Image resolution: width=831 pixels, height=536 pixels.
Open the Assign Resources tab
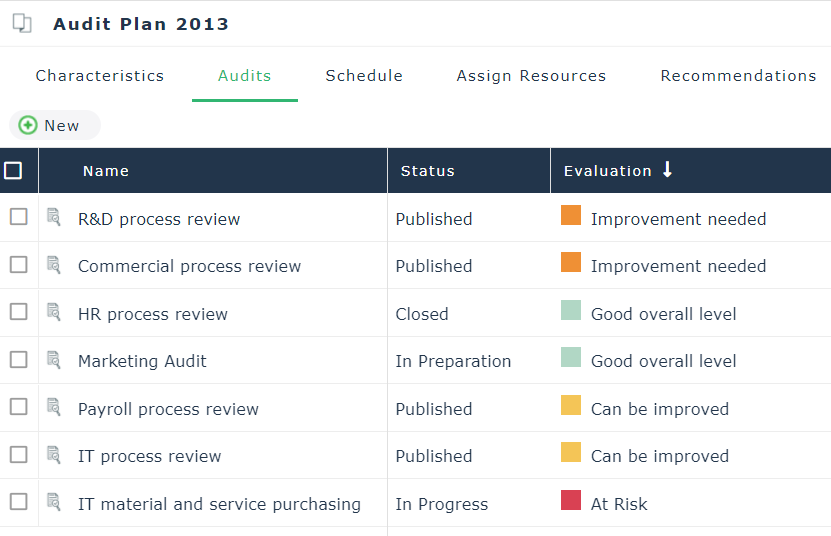[531, 76]
